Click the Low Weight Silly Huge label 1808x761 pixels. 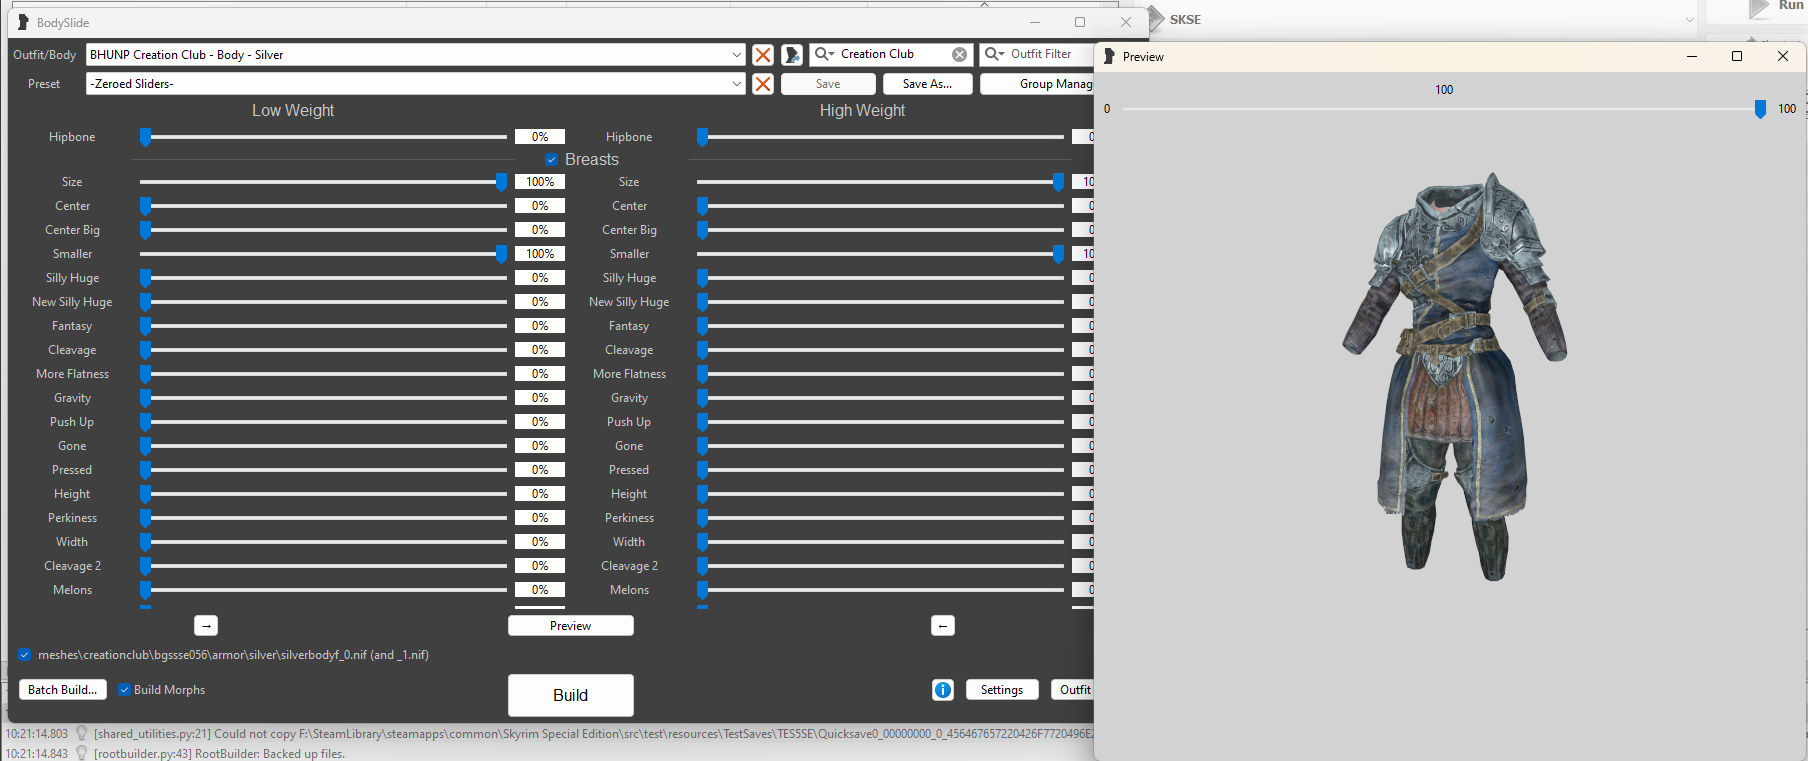coord(72,278)
